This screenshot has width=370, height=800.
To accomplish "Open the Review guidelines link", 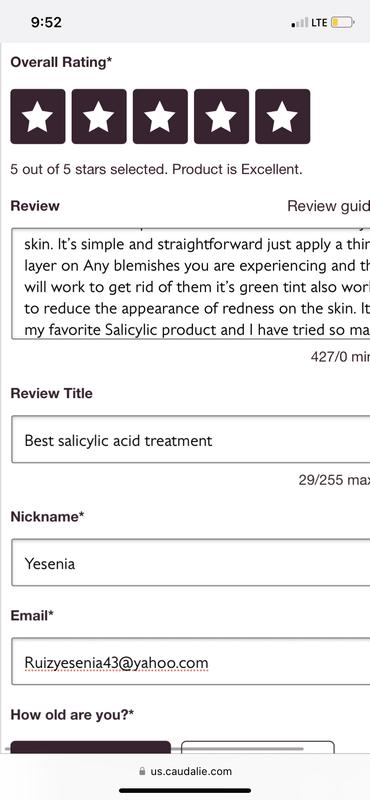I will (x=329, y=206).
